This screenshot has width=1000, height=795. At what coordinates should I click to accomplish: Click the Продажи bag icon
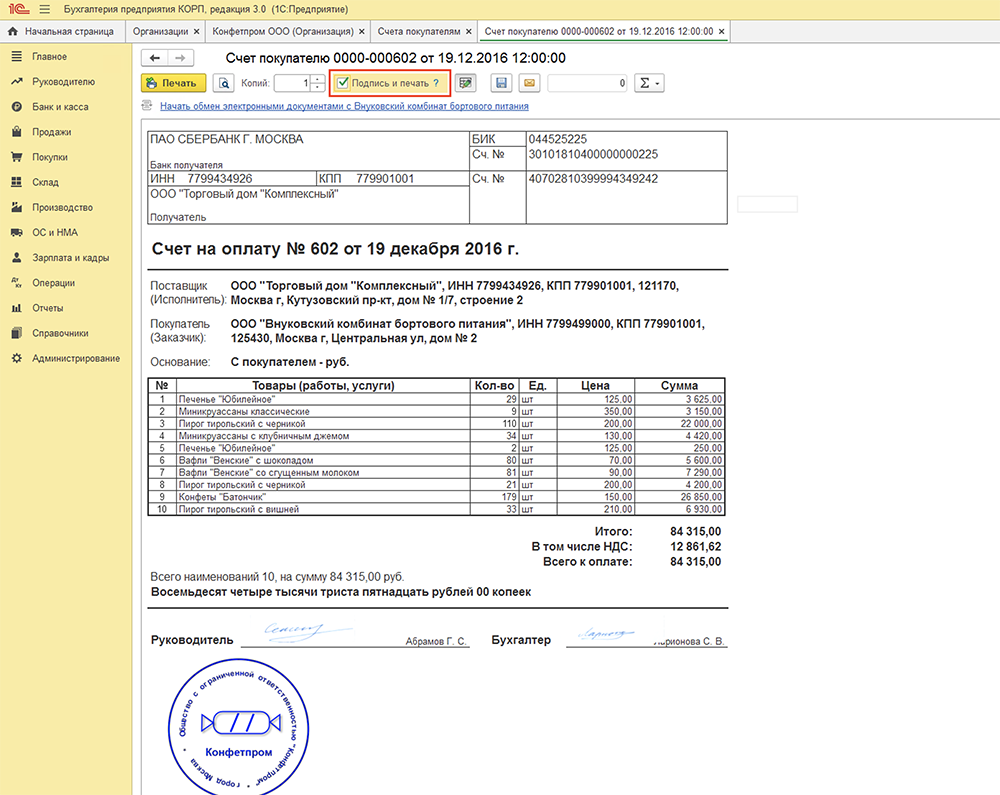pos(17,132)
